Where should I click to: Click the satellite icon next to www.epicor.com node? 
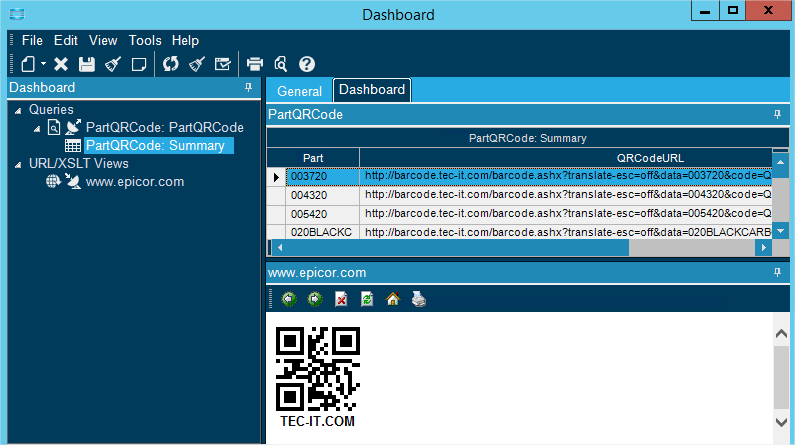coord(73,181)
